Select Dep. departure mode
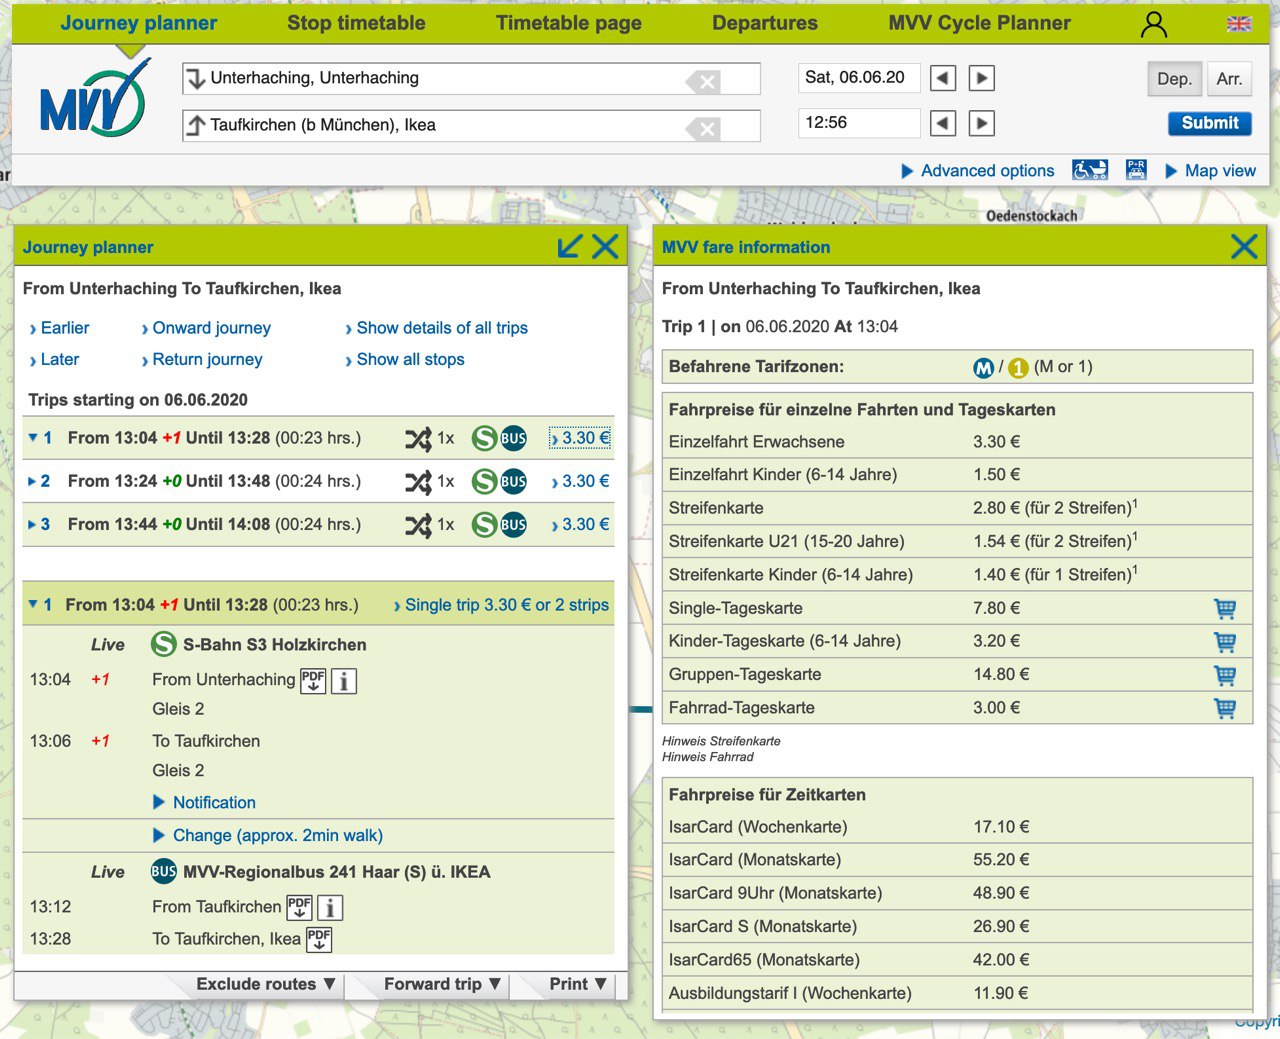Screen dimensions: 1280x1039 1174,79
